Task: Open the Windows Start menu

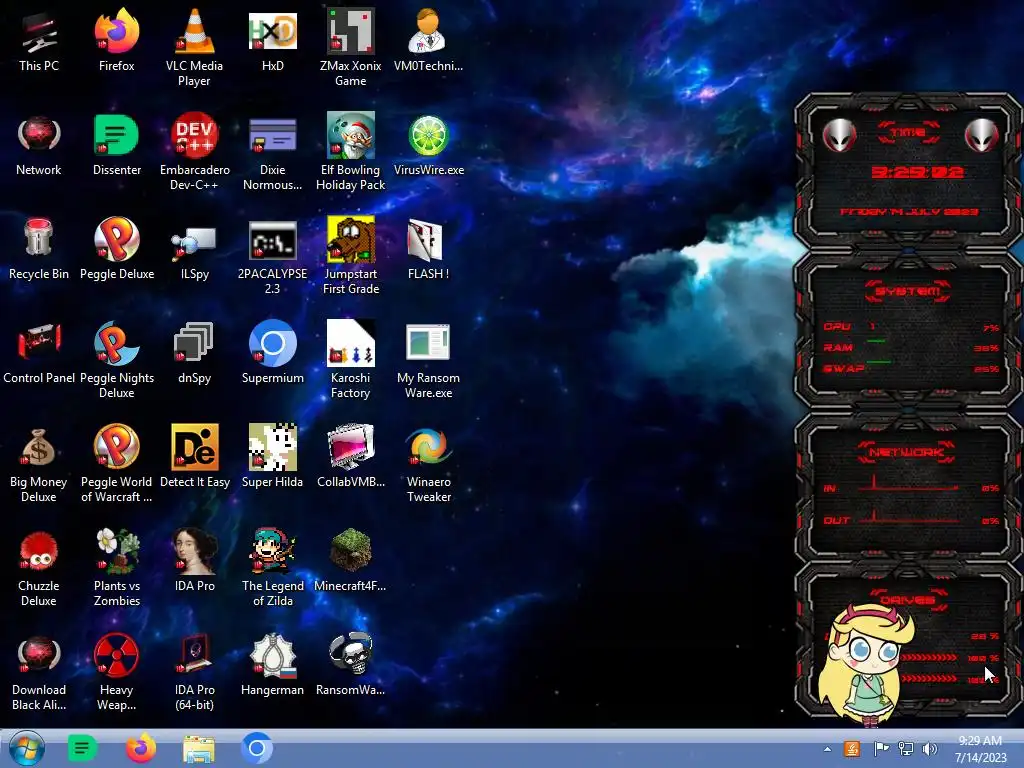Action: (26, 748)
